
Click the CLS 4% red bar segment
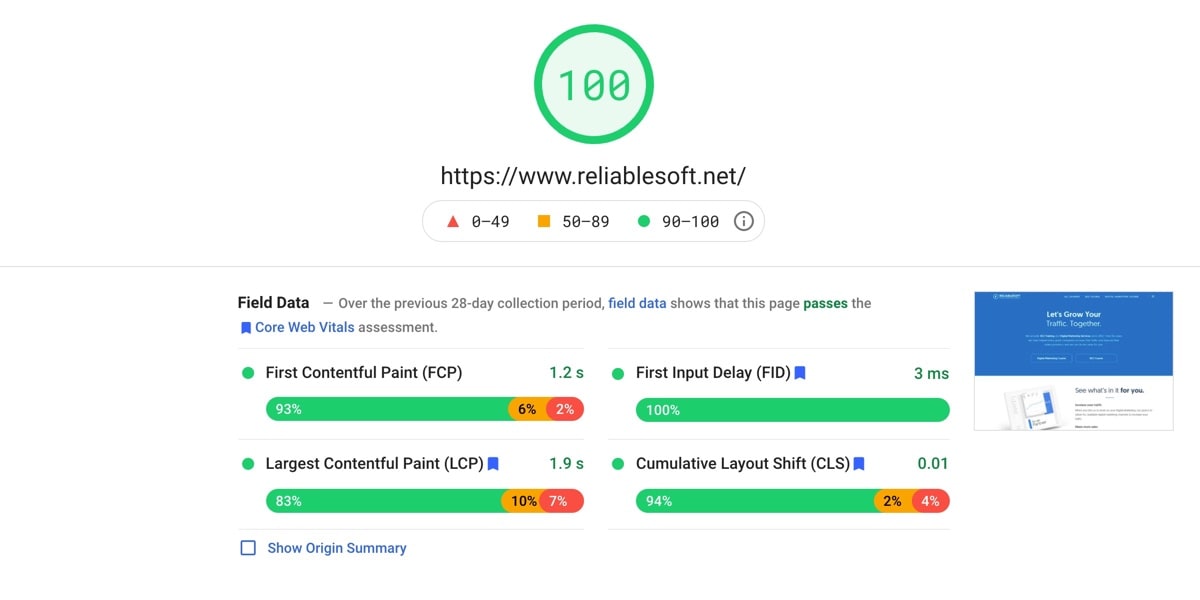[931, 501]
